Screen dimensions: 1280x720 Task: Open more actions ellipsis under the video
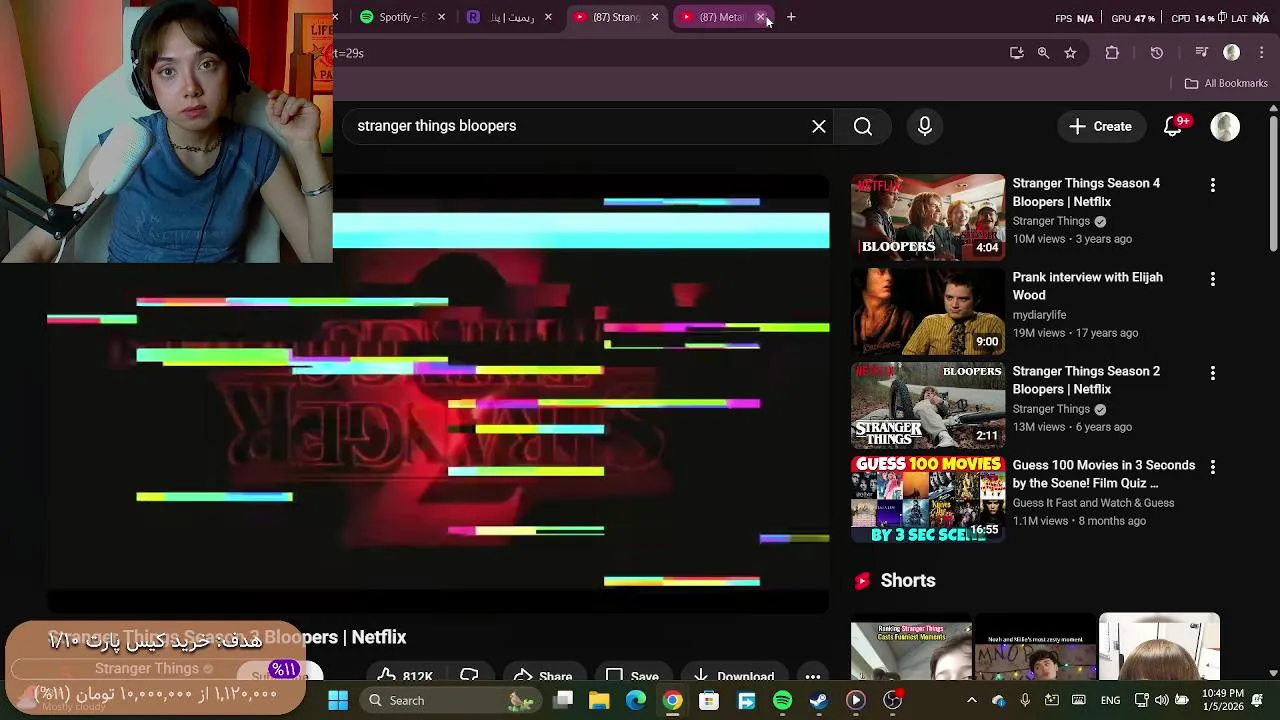click(x=813, y=677)
